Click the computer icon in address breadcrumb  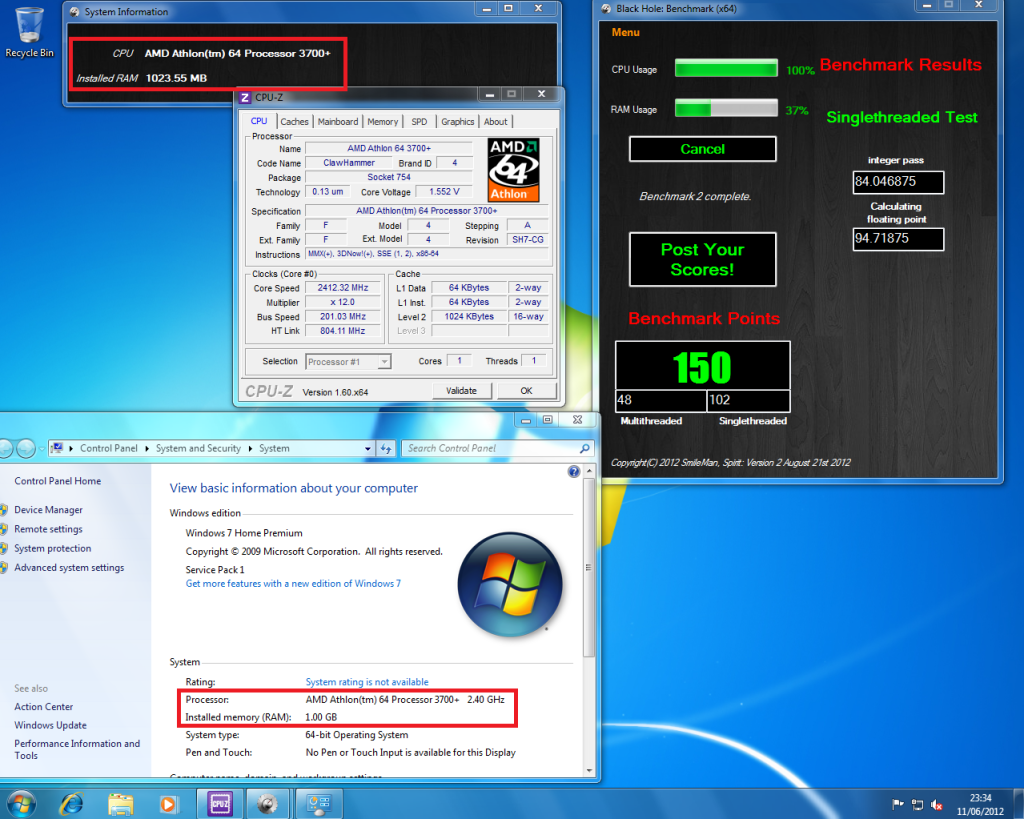[x=57, y=448]
